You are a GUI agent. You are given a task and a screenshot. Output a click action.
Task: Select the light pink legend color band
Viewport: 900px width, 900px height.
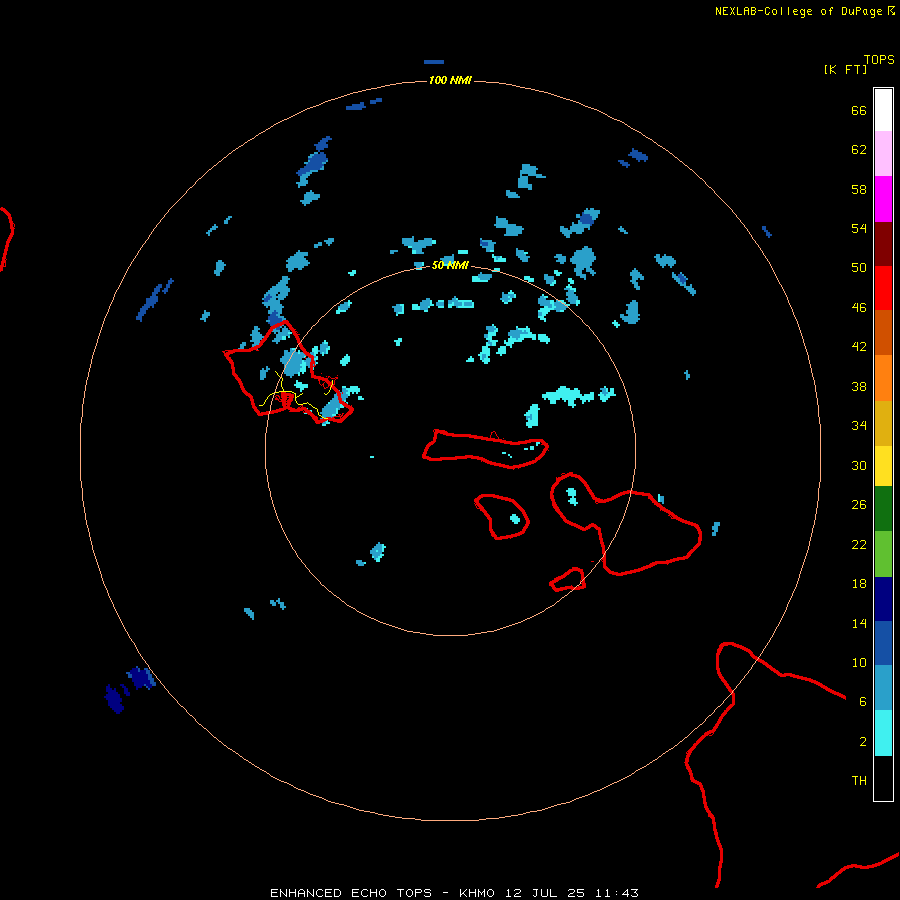[883, 154]
